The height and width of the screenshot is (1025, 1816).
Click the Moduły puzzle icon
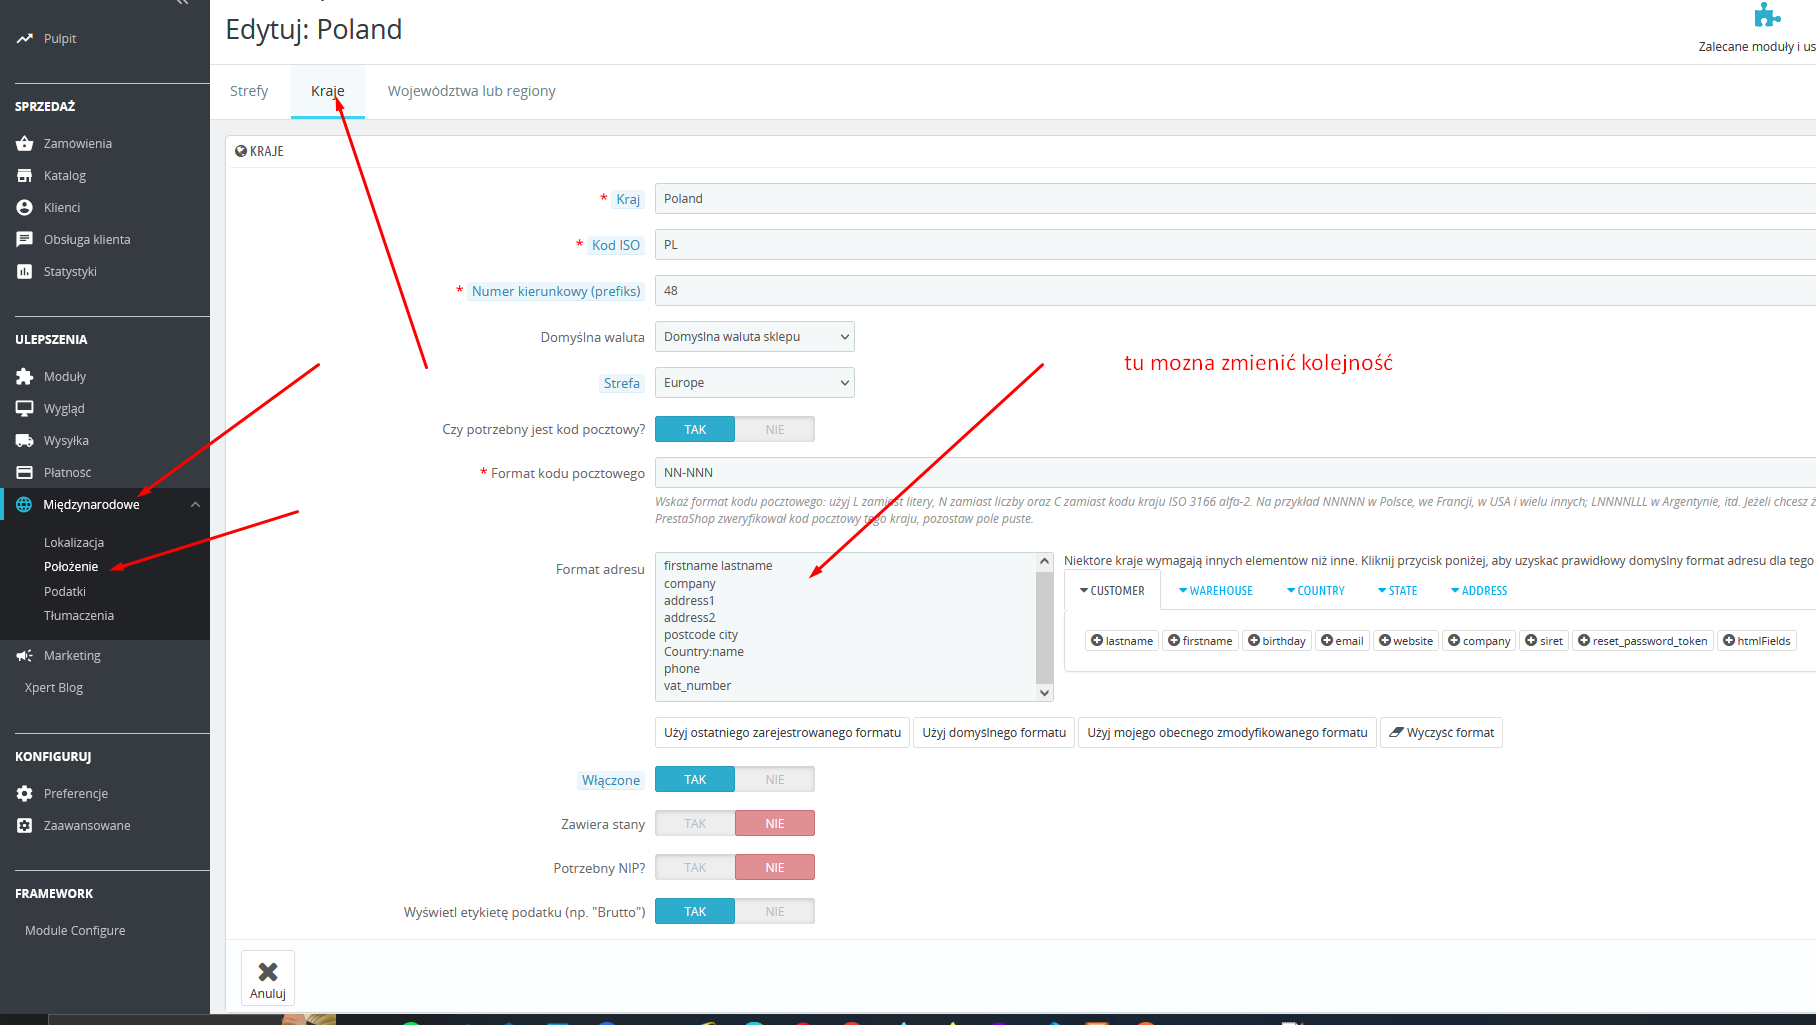pos(25,377)
